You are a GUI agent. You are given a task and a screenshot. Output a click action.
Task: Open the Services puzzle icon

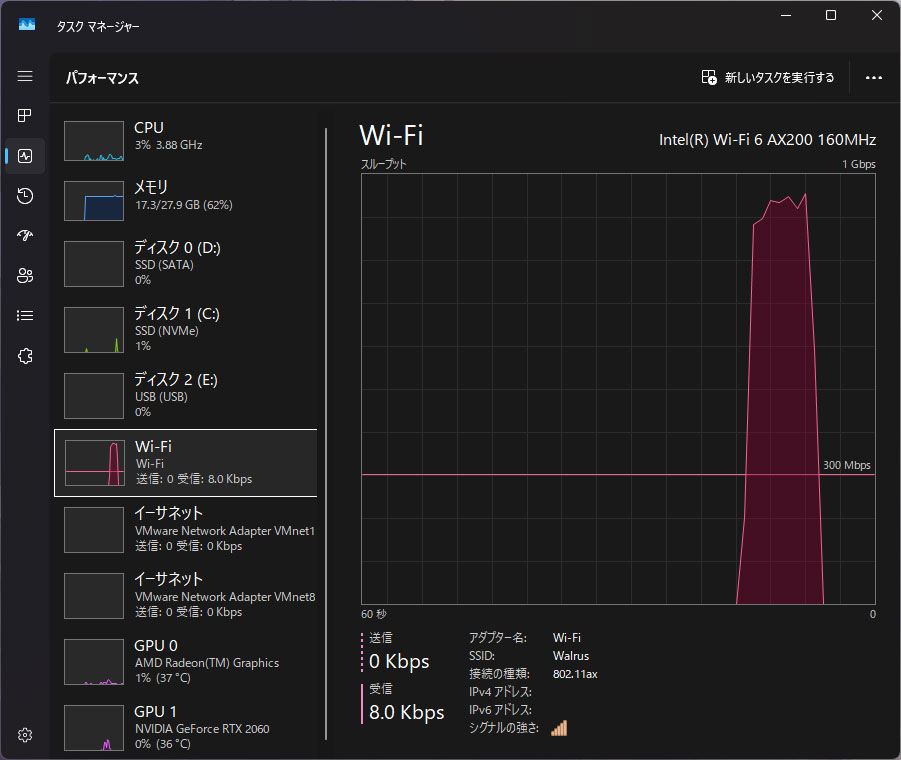tap(25, 356)
